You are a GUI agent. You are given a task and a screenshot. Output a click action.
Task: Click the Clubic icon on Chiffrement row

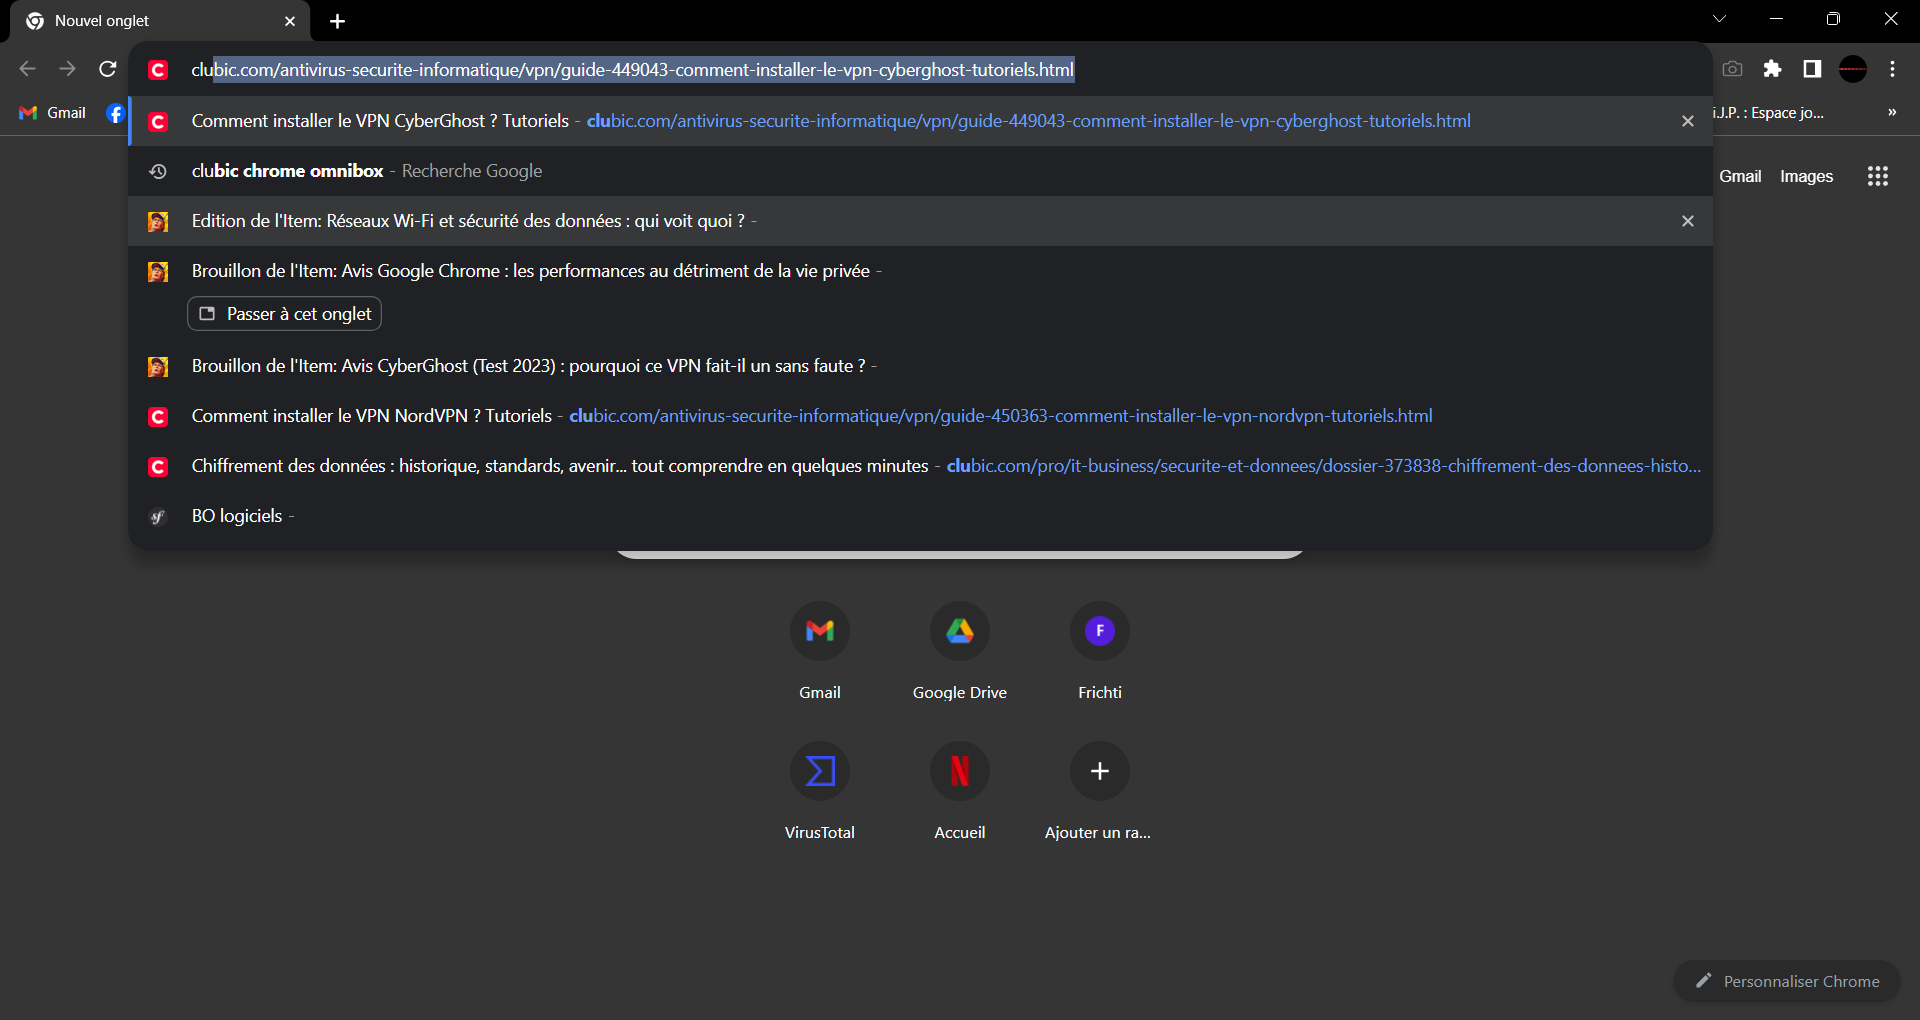pyautogui.click(x=158, y=466)
